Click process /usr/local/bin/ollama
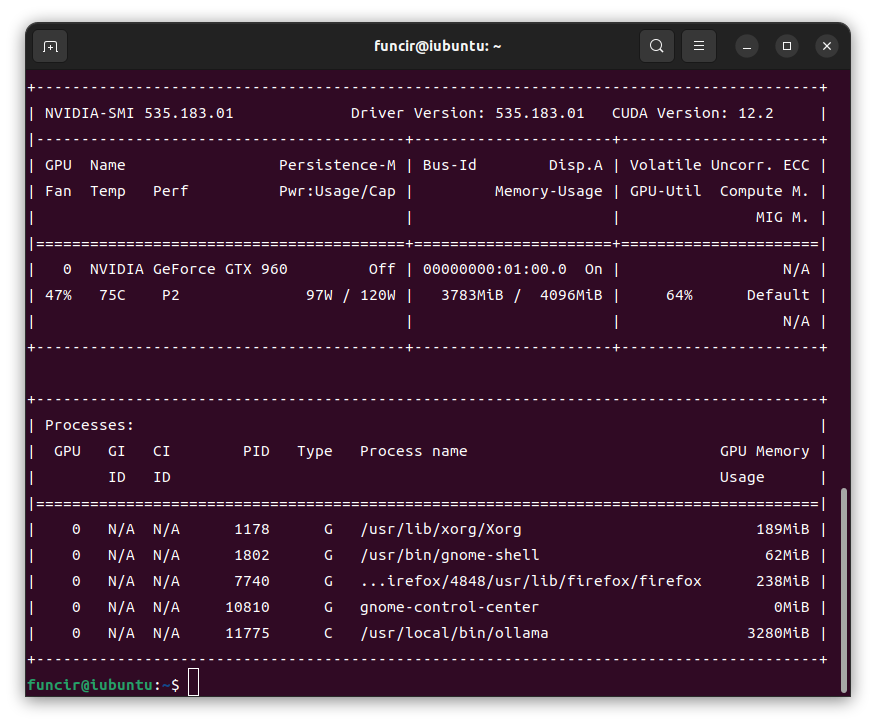876x725 pixels. (454, 633)
